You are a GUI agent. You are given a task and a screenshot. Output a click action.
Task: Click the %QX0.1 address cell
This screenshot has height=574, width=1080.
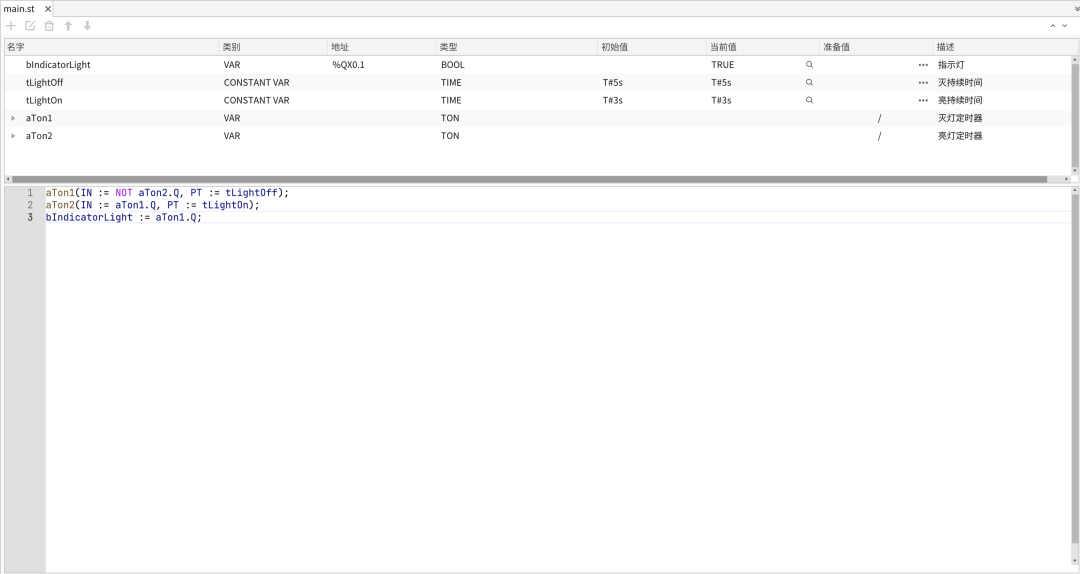(x=349, y=65)
